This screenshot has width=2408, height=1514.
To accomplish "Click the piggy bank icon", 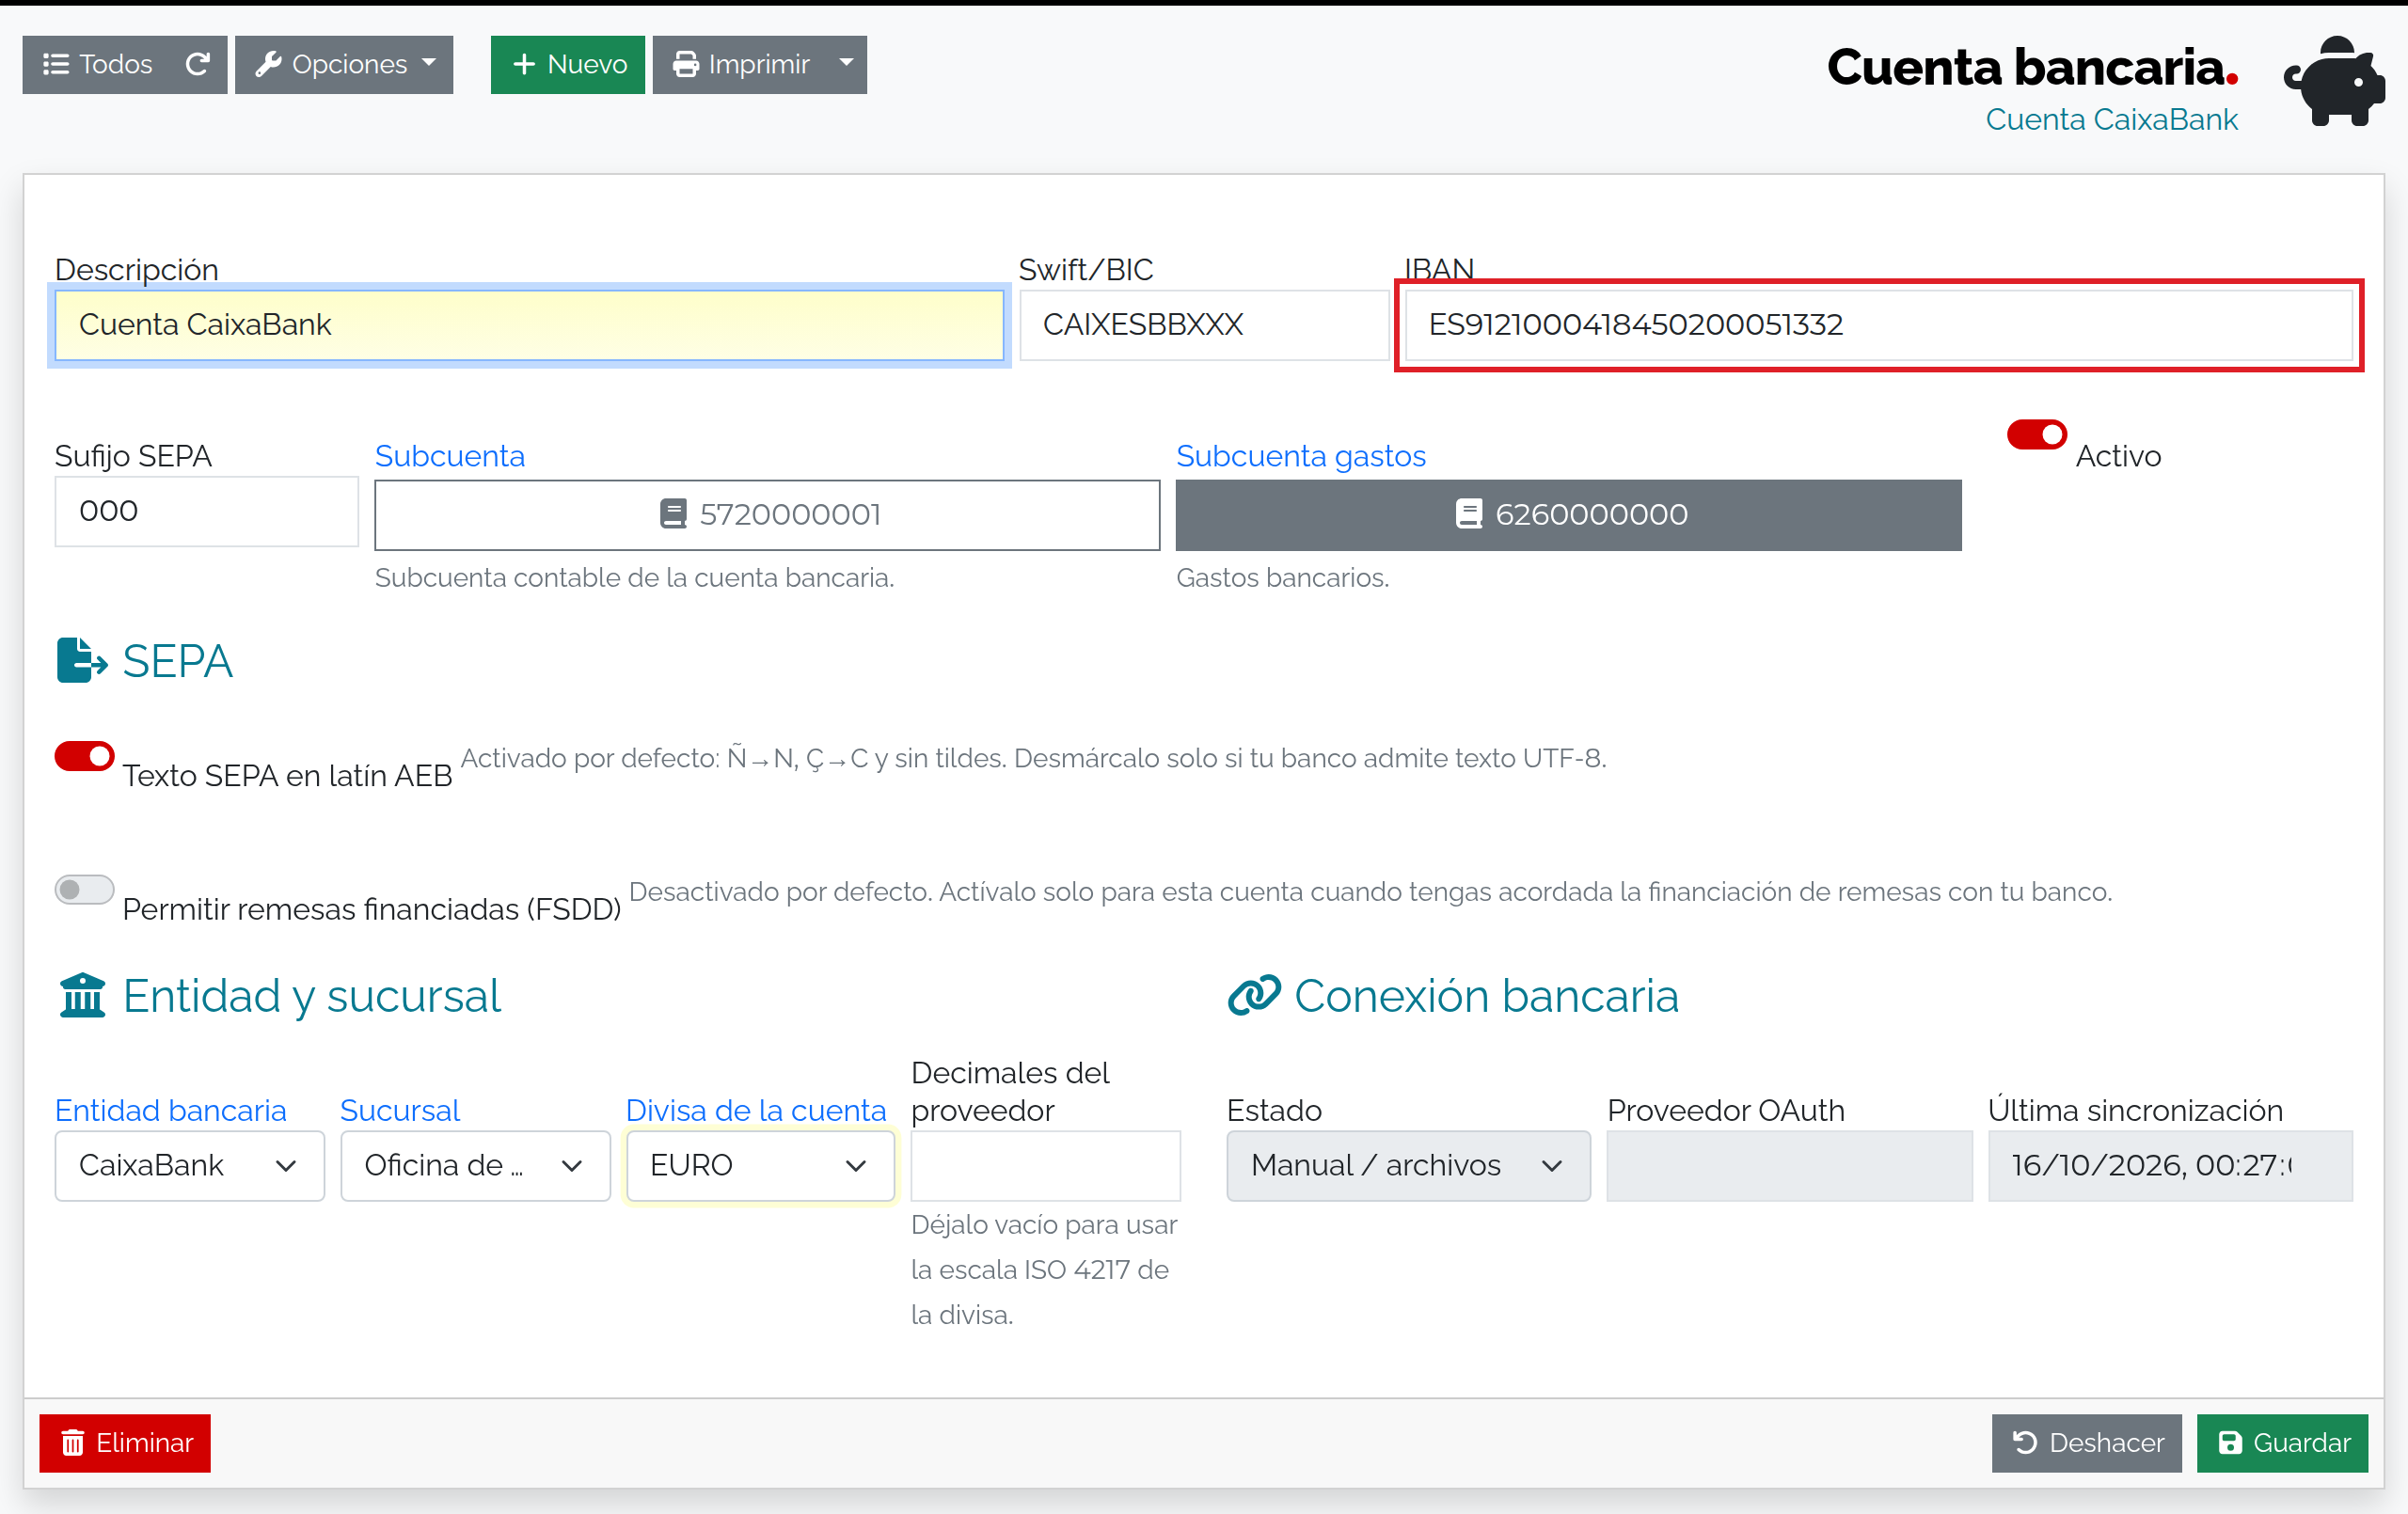I will (2333, 81).
